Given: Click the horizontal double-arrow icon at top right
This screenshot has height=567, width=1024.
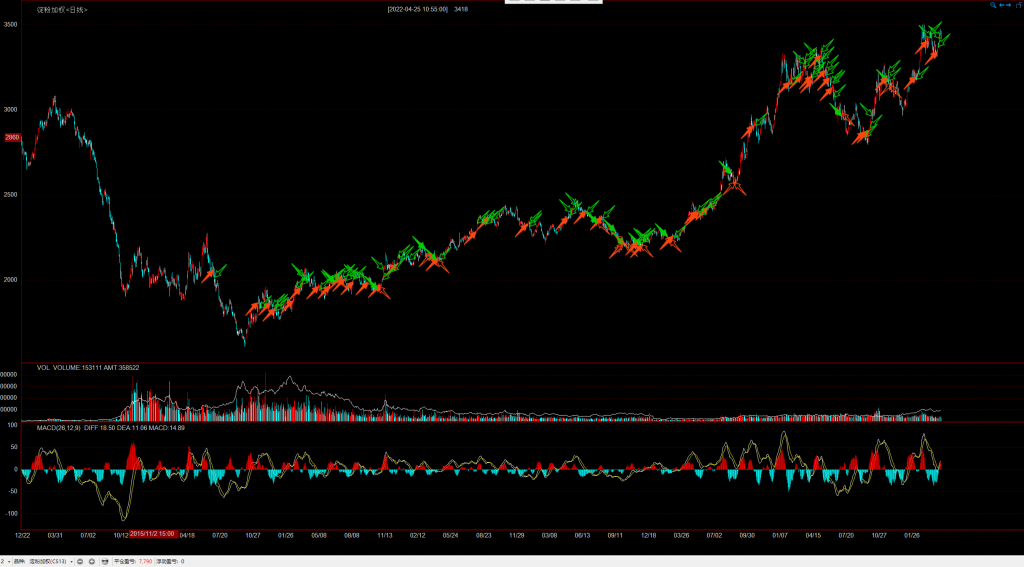Looking at the screenshot, I should [1003, 6].
